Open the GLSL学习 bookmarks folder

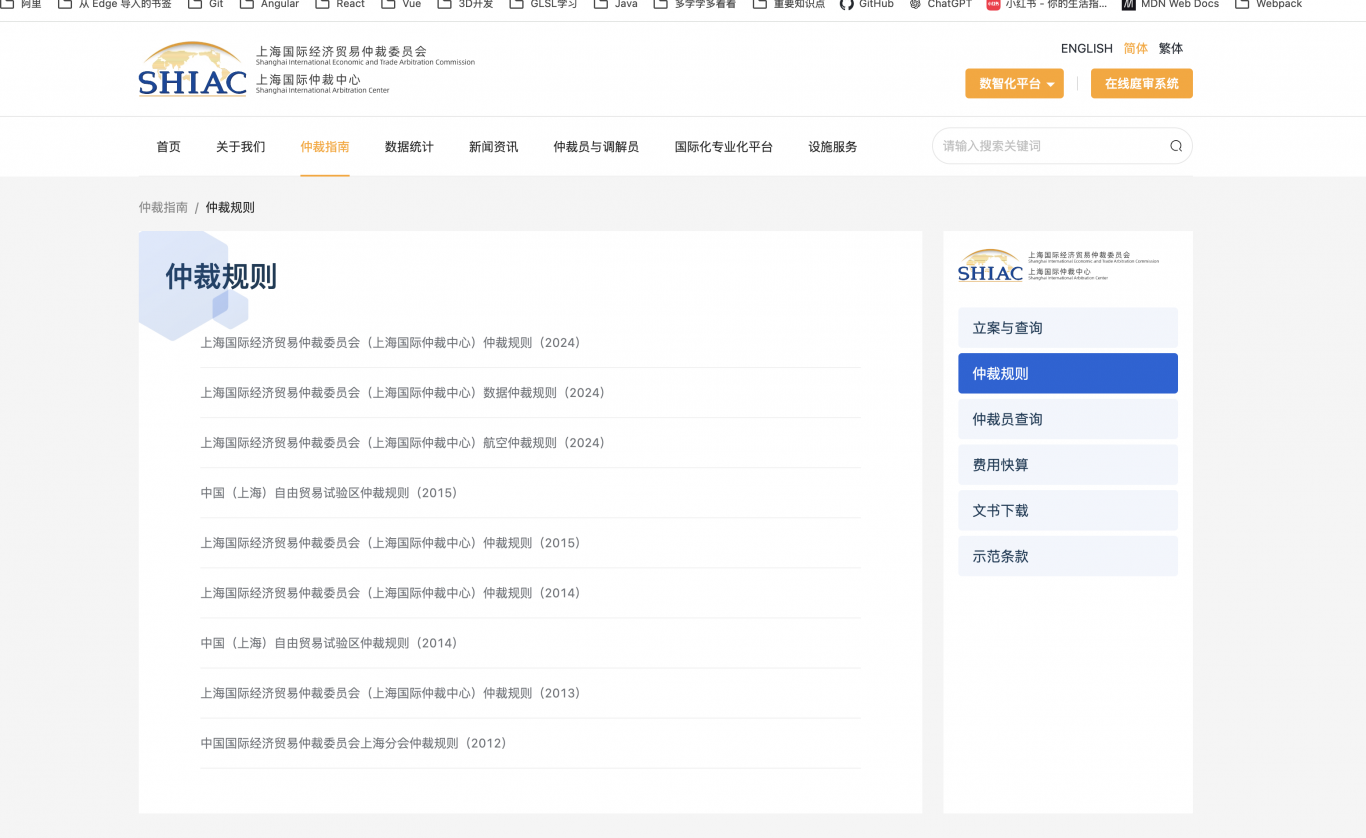(x=543, y=4)
